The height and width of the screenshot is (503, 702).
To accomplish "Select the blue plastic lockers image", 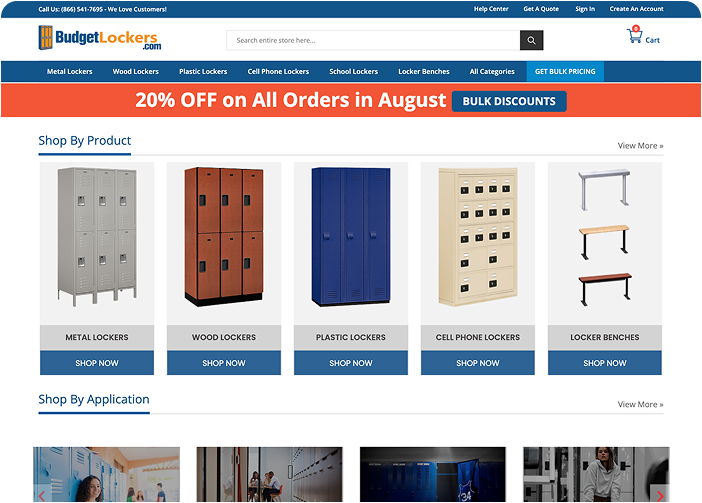I will click(x=351, y=237).
